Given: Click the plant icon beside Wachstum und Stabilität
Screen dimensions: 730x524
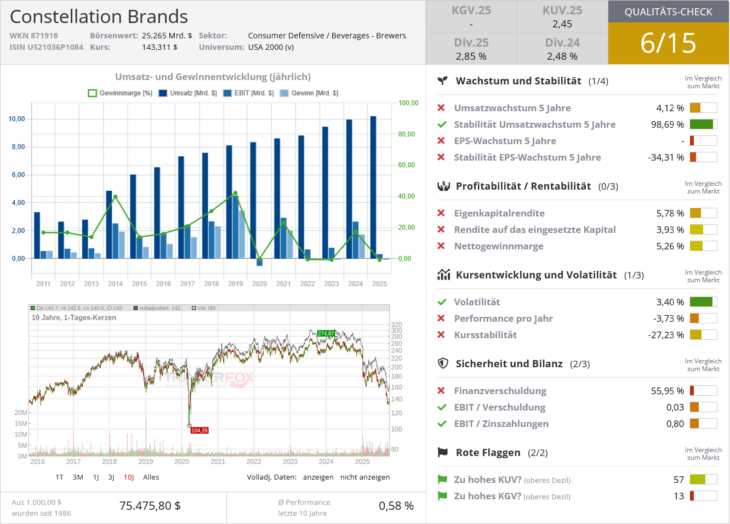Looking at the screenshot, I should [442, 81].
